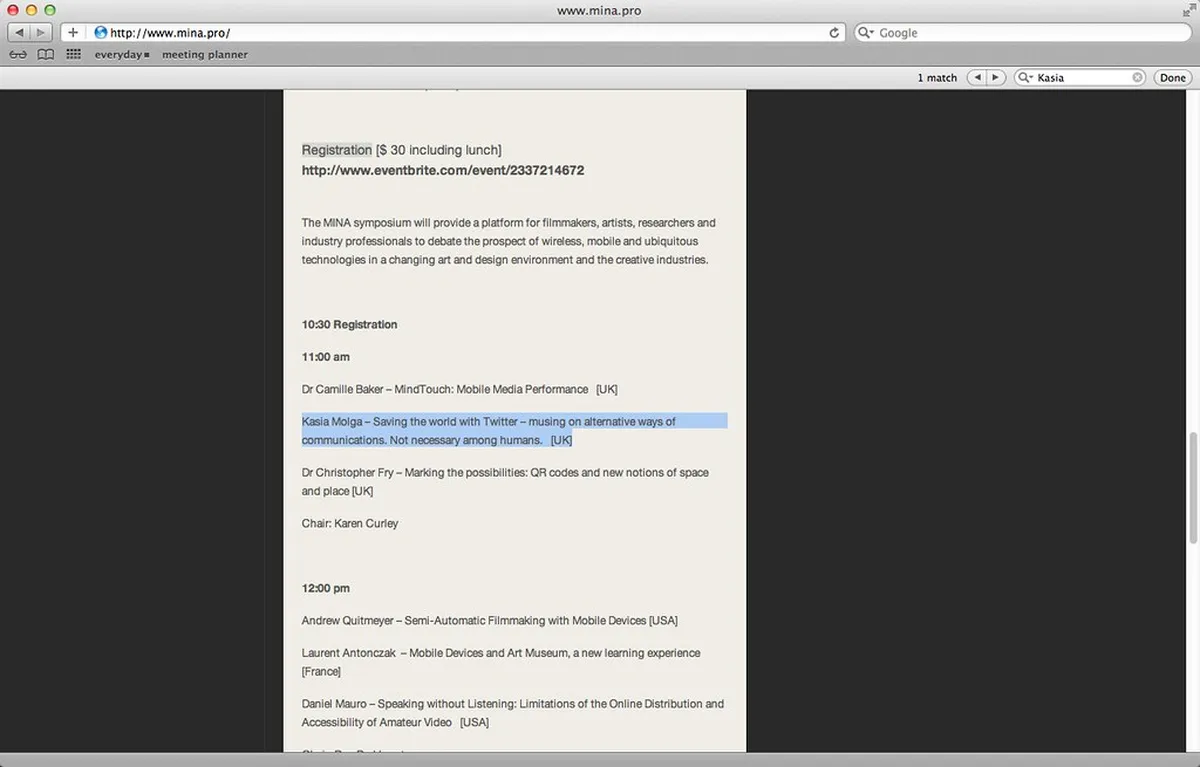
Task: Click the highlighted Kasia Molga entry
Action: (x=514, y=431)
